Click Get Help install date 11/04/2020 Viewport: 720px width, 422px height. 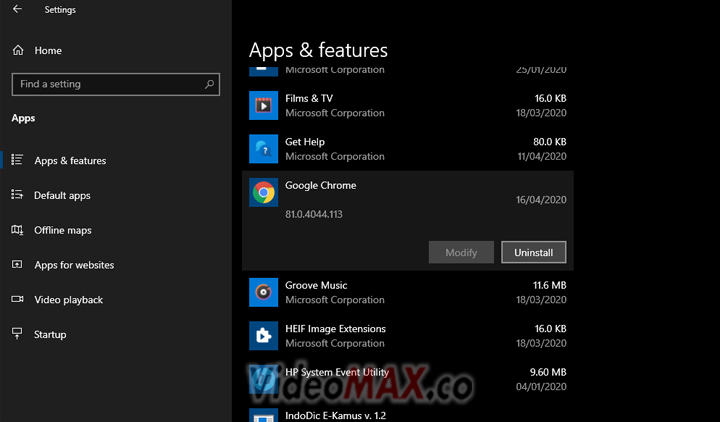542,156
